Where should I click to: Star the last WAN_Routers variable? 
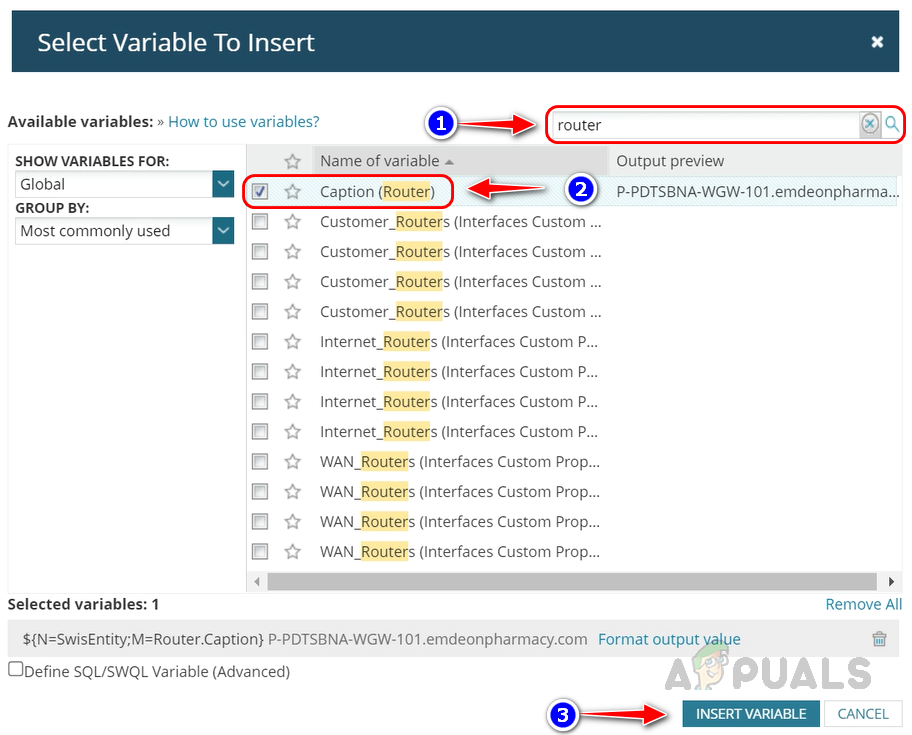tap(293, 551)
